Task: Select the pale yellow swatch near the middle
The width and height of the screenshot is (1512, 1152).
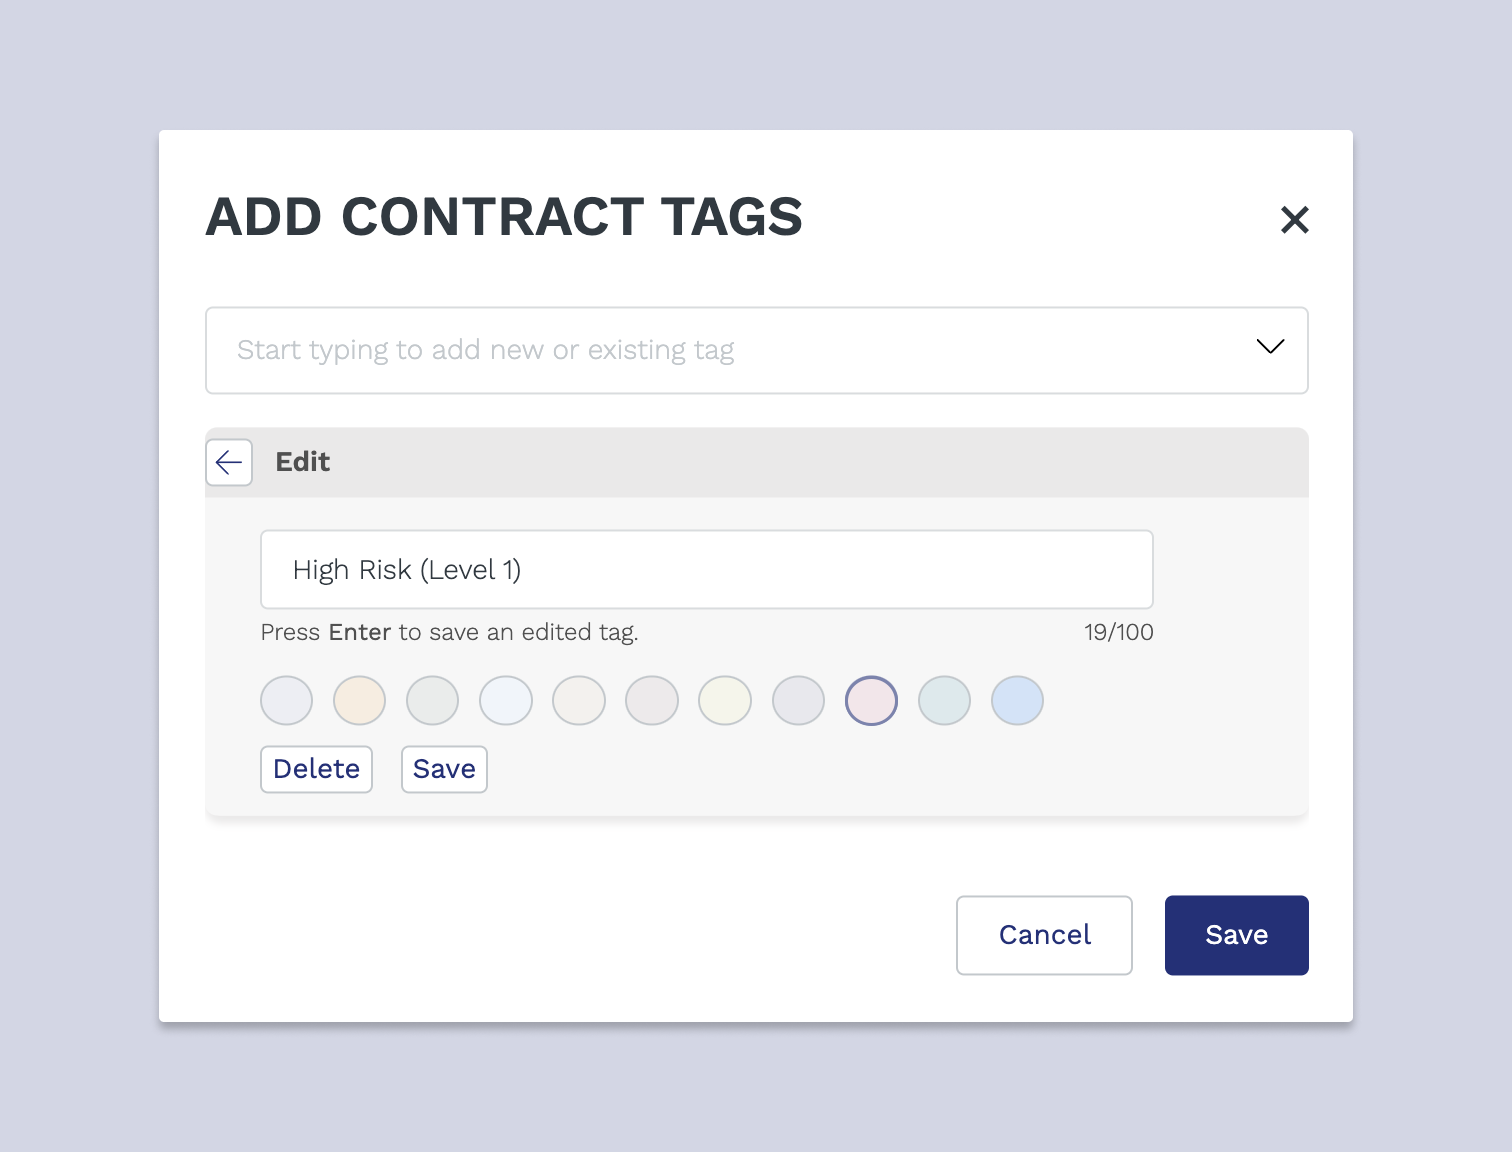Action: click(724, 700)
